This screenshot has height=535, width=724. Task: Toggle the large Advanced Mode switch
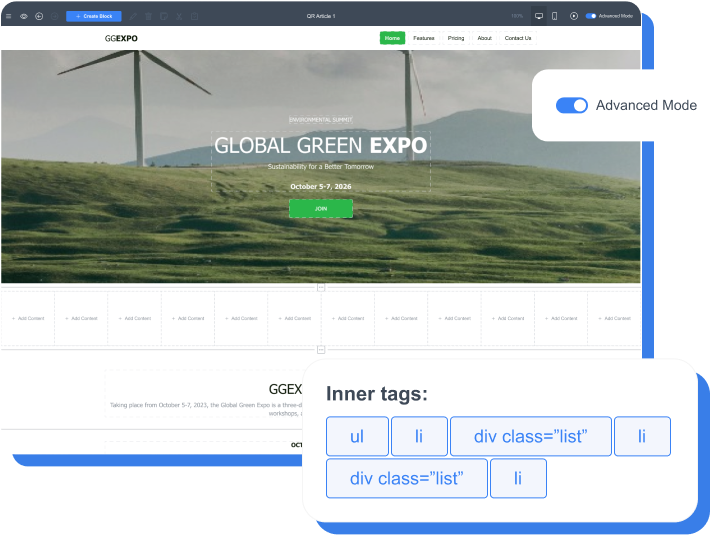(x=572, y=105)
